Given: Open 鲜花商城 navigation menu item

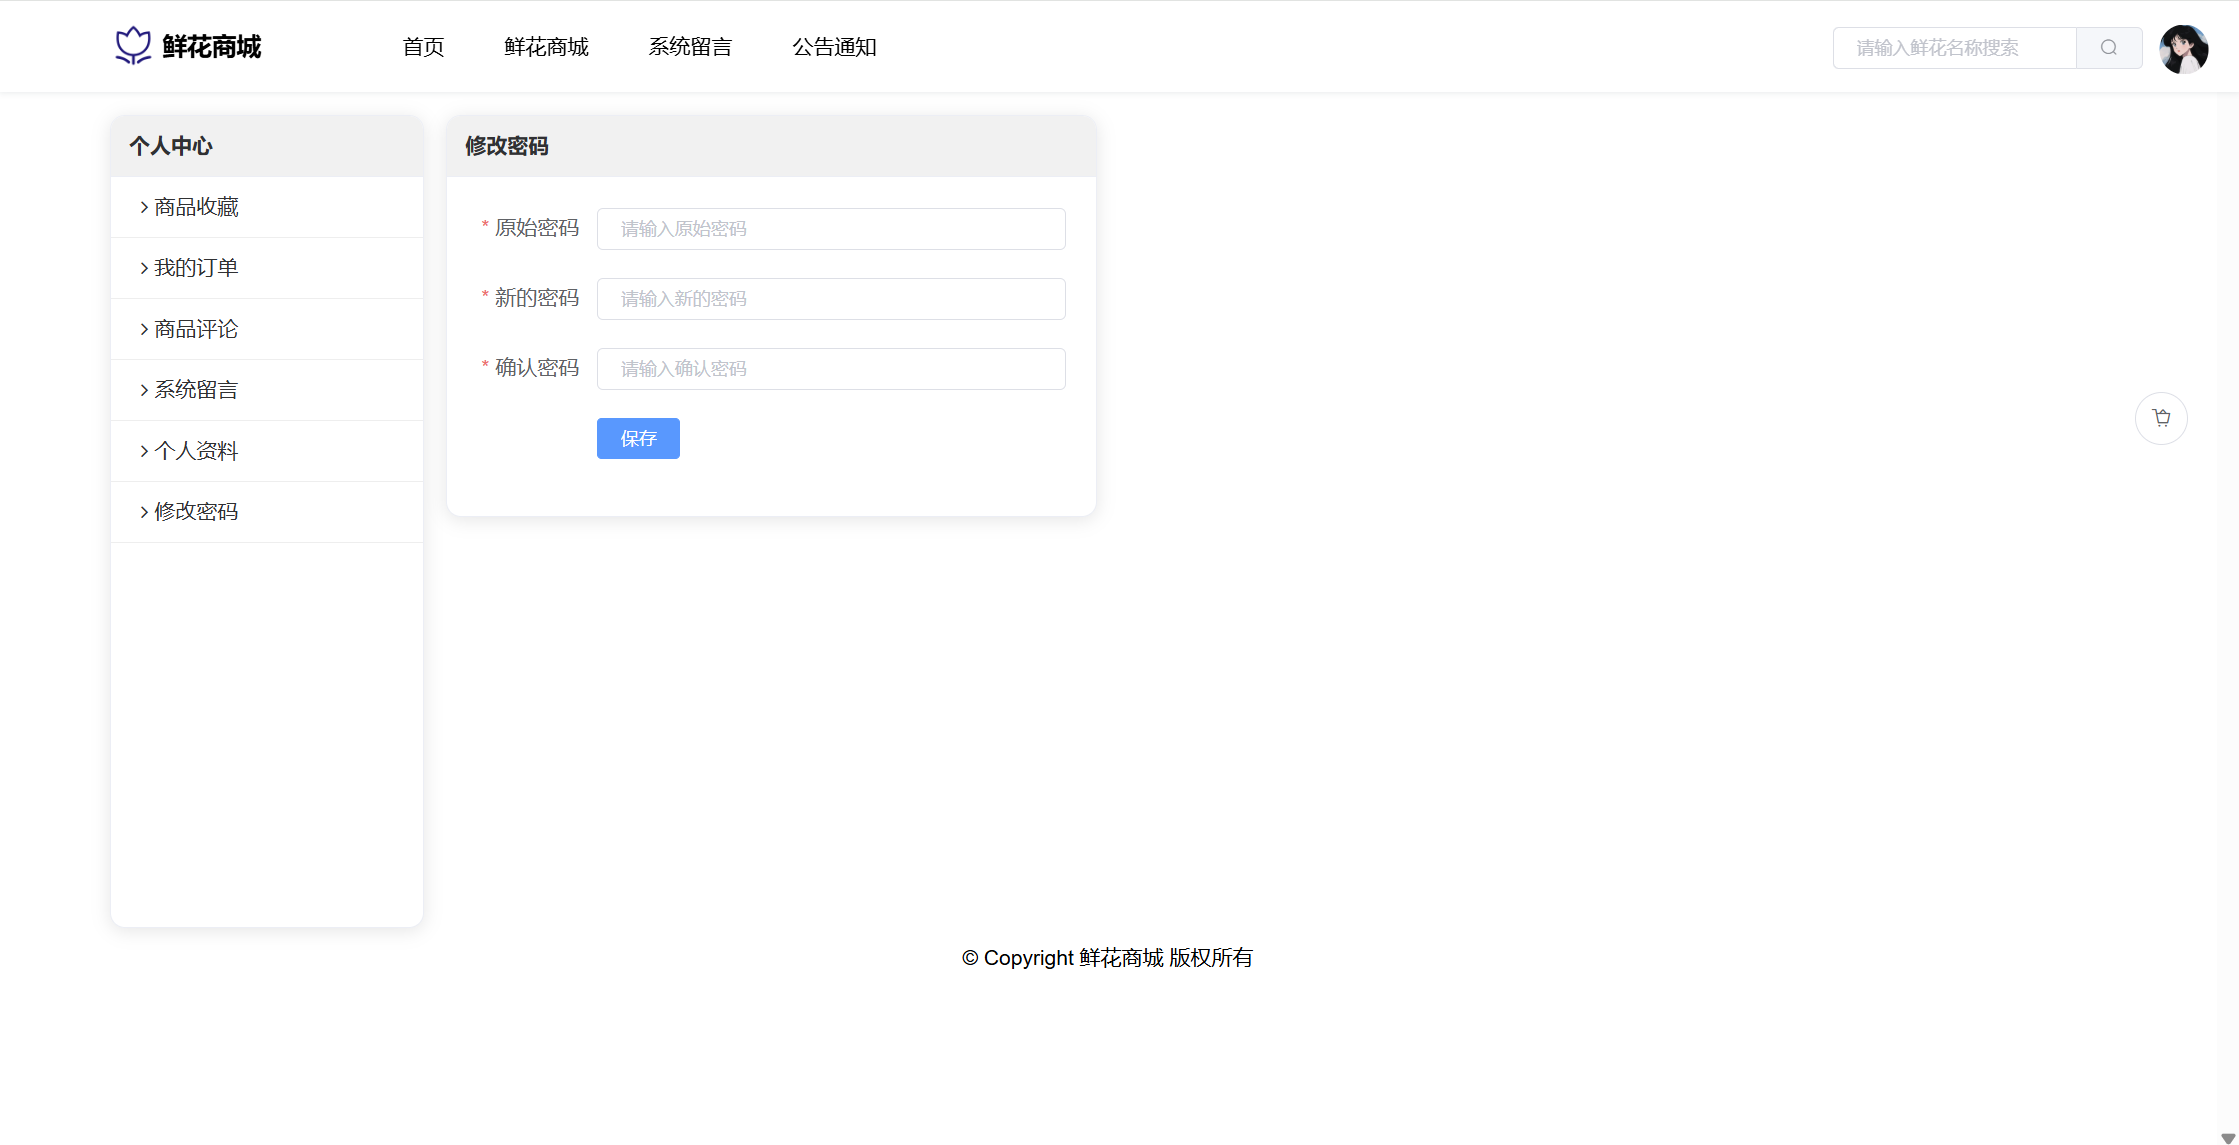Looking at the screenshot, I should coord(546,47).
